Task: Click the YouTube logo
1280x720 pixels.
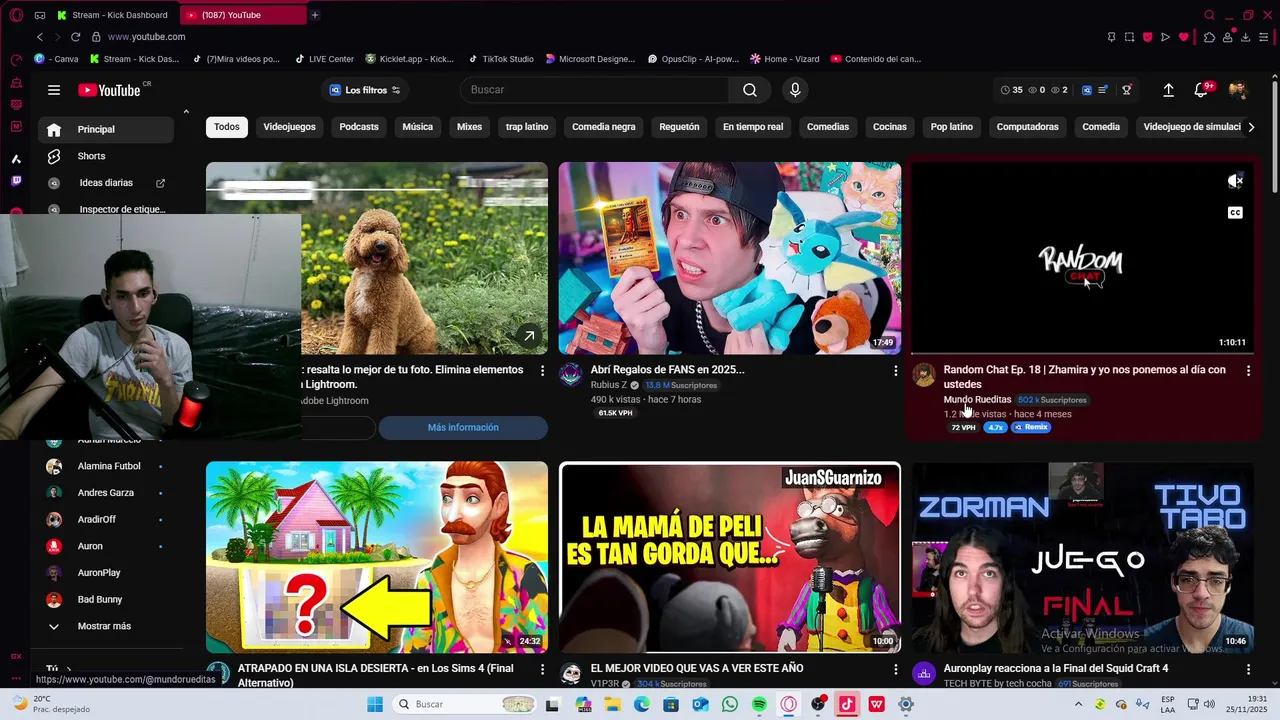Action: click(110, 90)
